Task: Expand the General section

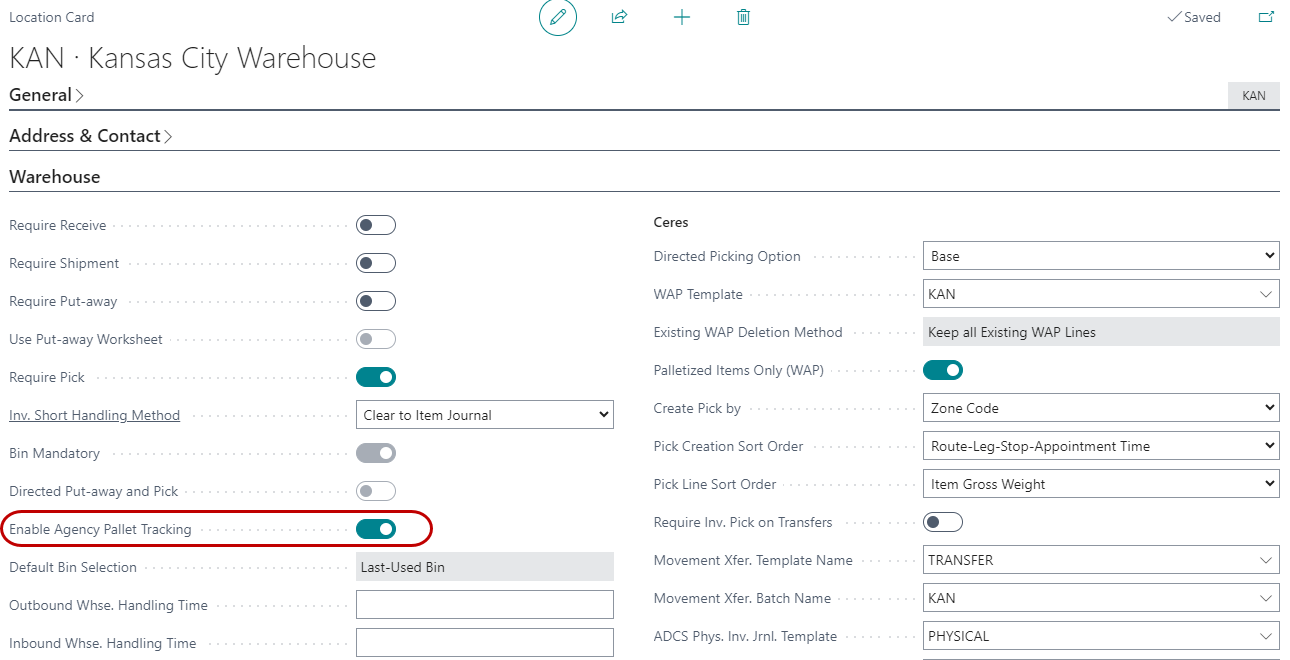Action: coord(46,96)
